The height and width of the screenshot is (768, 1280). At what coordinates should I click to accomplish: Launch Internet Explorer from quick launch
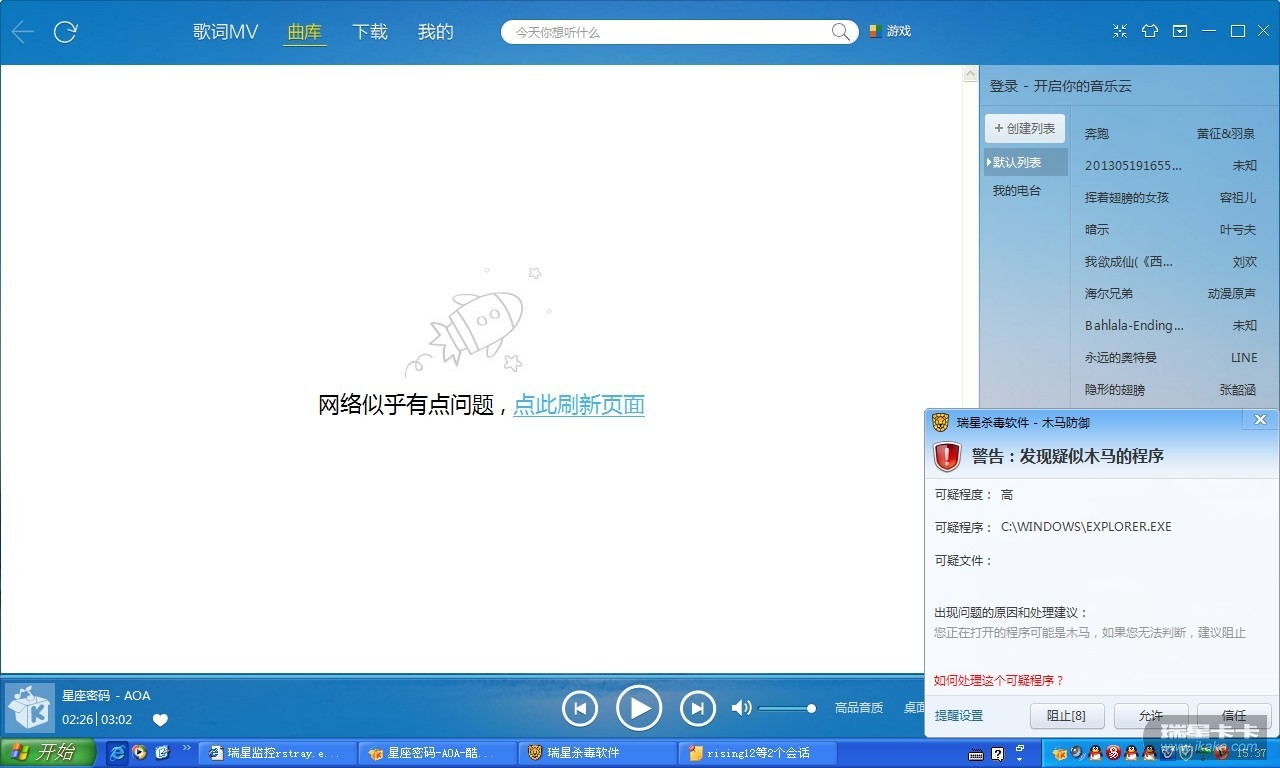click(118, 753)
